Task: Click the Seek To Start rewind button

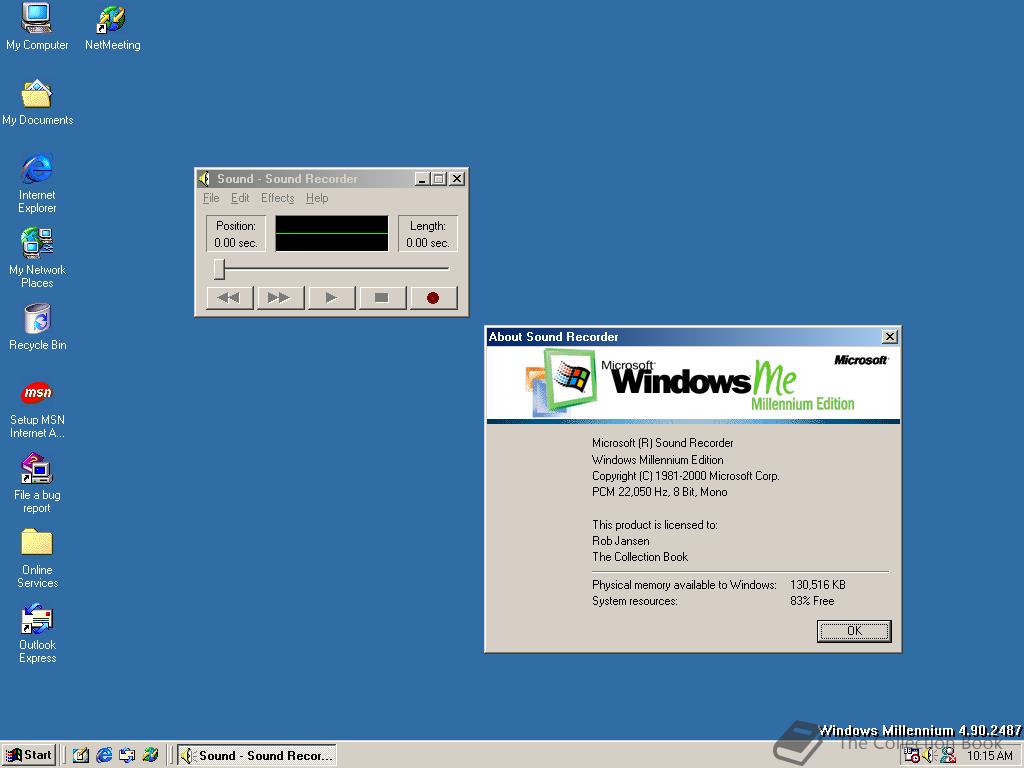Action: [x=229, y=298]
